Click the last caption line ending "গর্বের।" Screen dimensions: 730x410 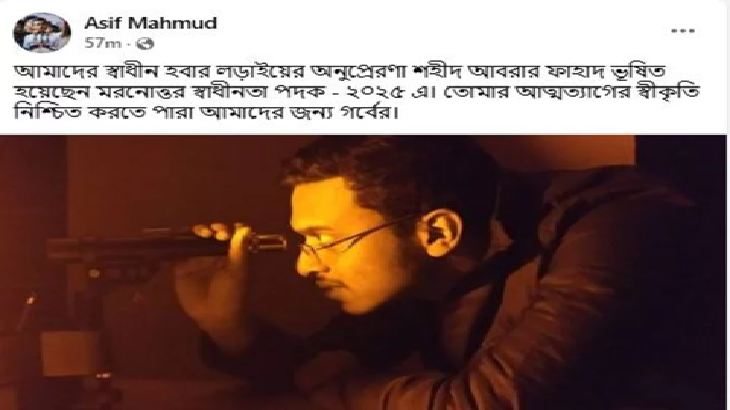coord(206,113)
